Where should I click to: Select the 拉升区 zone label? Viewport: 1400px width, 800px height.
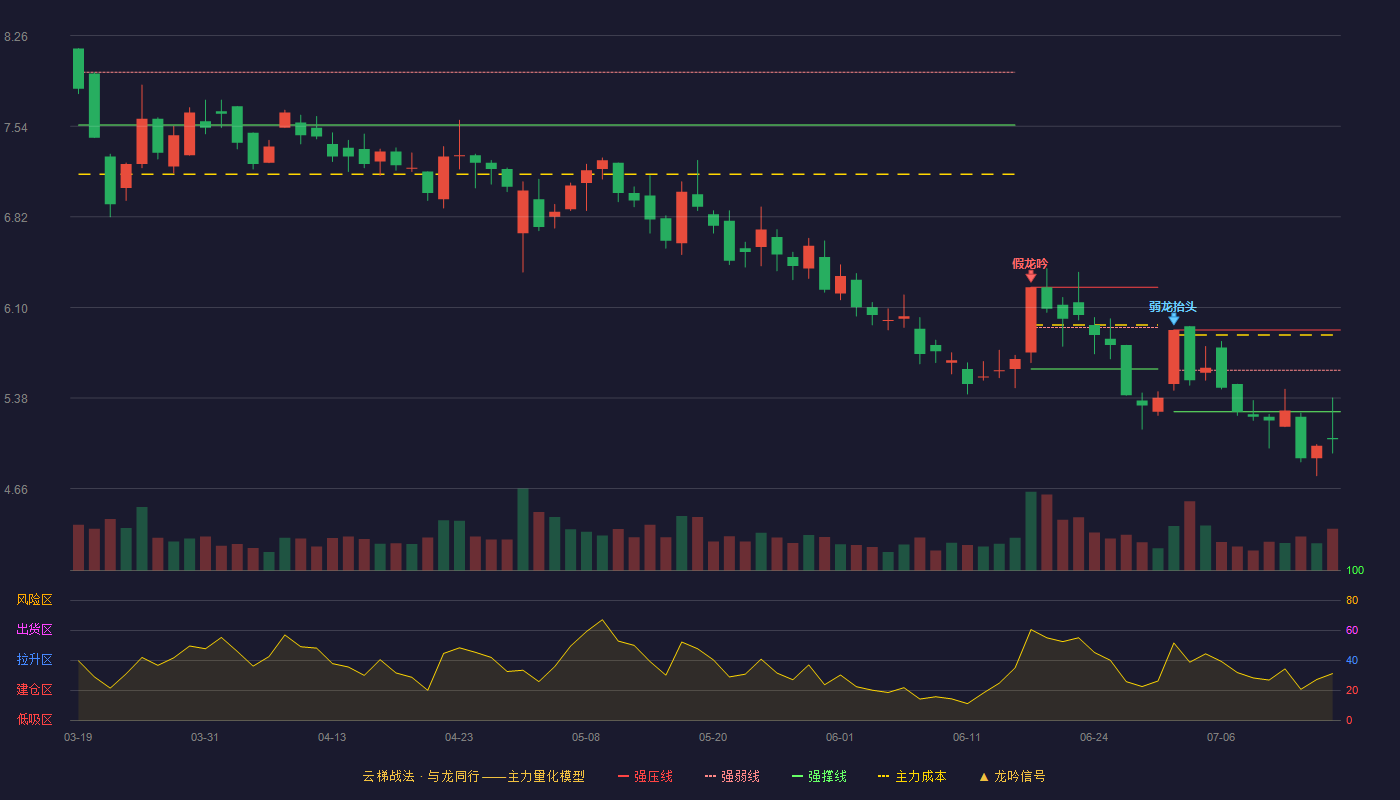tap(34, 660)
